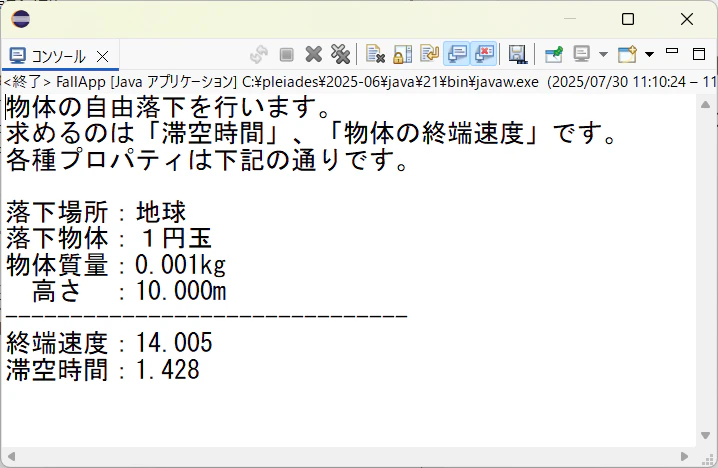This screenshot has width=718, height=468.
Task: Clear the console output icon
Action: click(375, 54)
